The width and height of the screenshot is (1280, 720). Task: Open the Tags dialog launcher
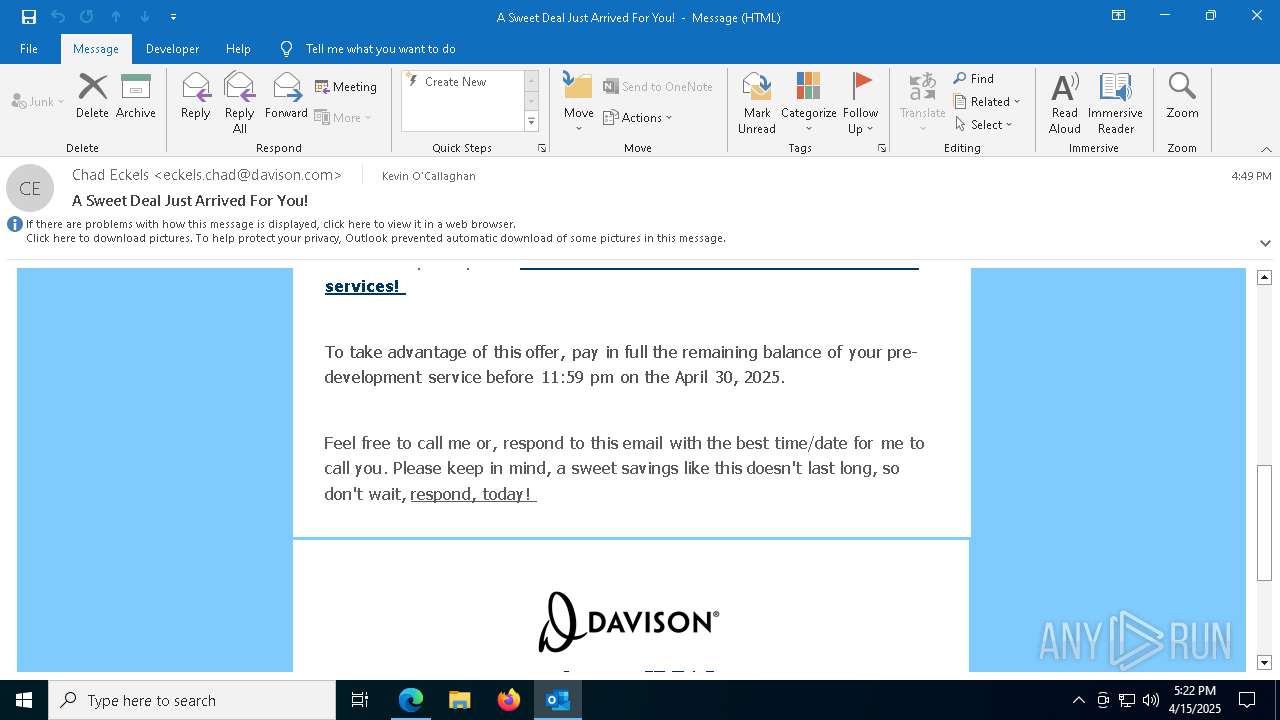point(882,148)
